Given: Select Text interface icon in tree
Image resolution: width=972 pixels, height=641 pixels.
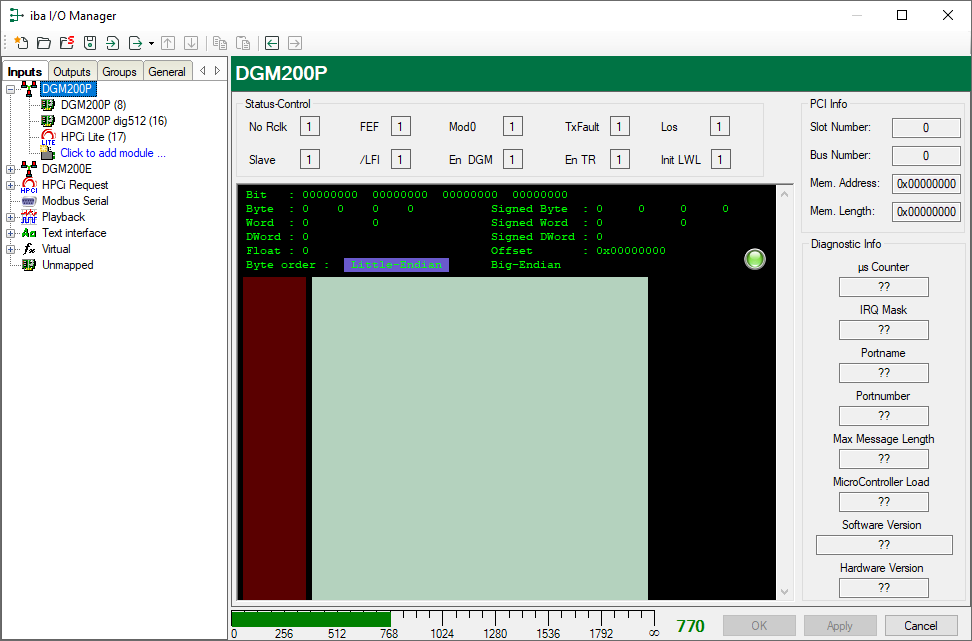Looking at the screenshot, I should coord(29,233).
